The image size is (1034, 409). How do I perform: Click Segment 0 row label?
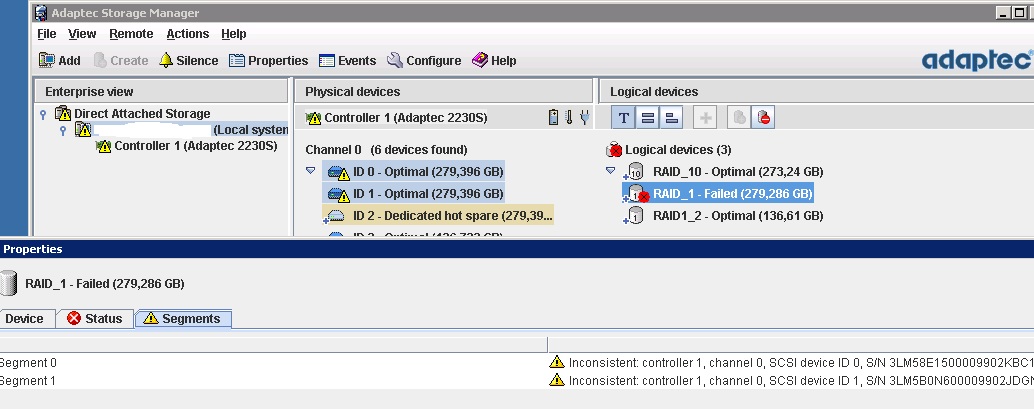(x=28, y=363)
